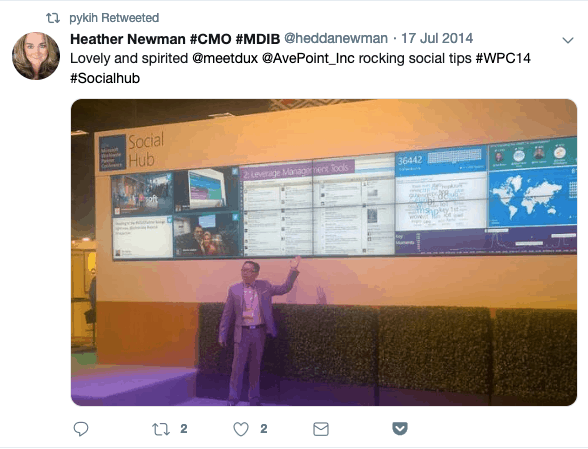The width and height of the screenshot is (588, 449).
Task: Open the tweet options chevron dropdown
Action: click(x=568, y=40)
